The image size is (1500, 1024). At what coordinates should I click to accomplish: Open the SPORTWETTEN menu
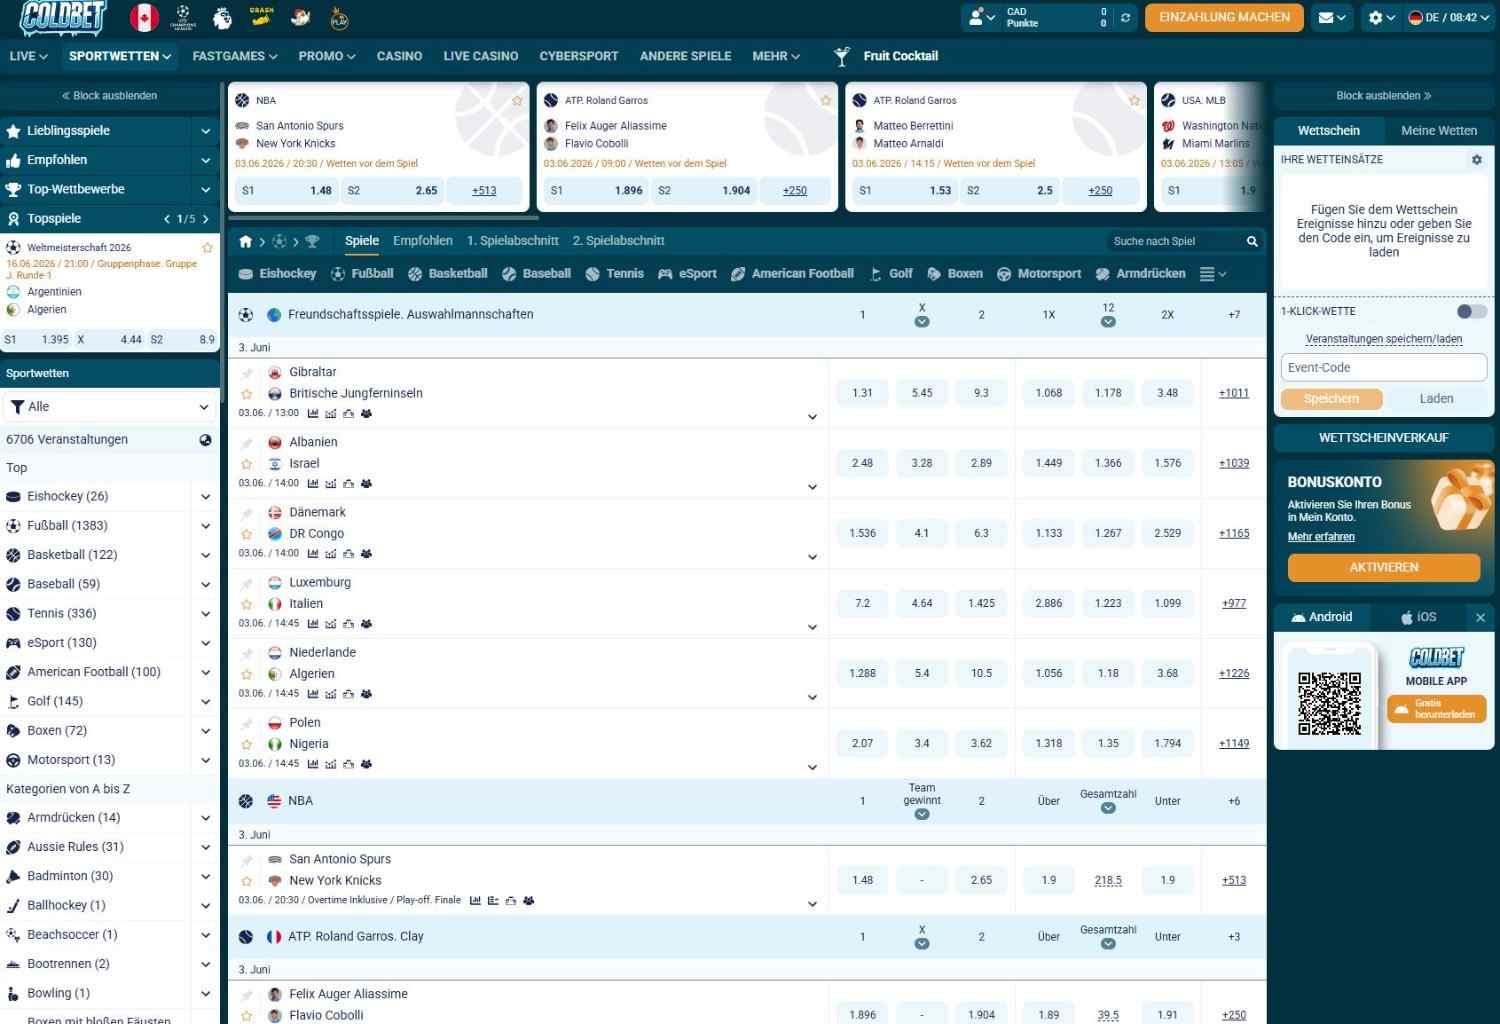point(120,56)
